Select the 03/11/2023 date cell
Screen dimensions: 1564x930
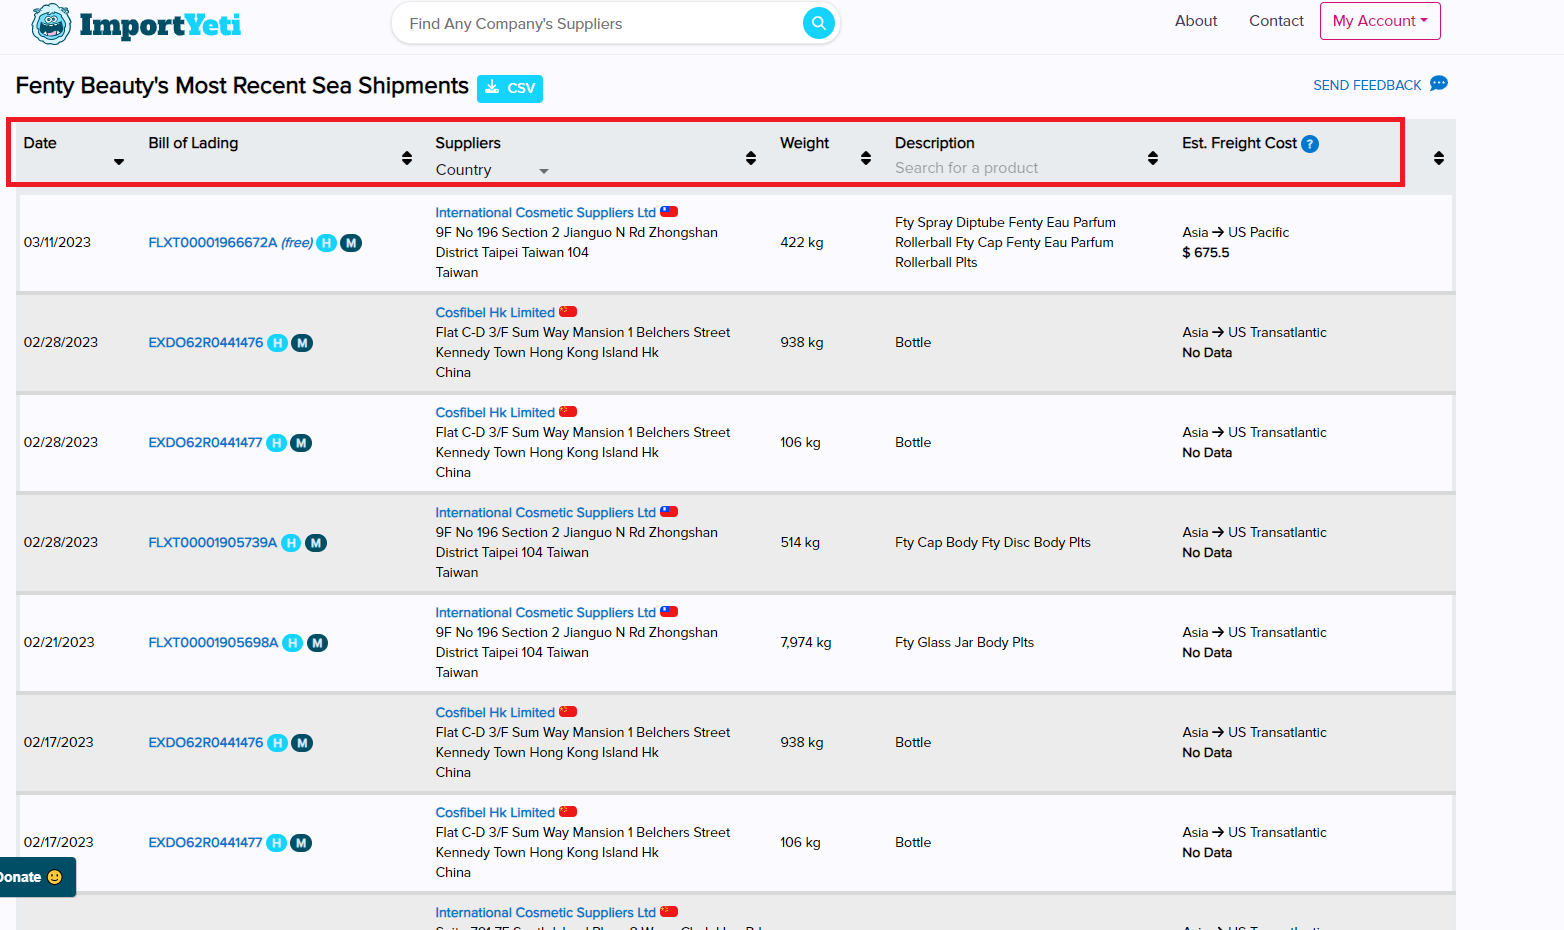pos(57,243)
